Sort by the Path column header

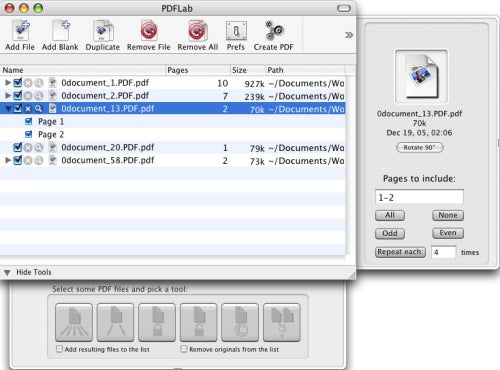click(306, 70)
